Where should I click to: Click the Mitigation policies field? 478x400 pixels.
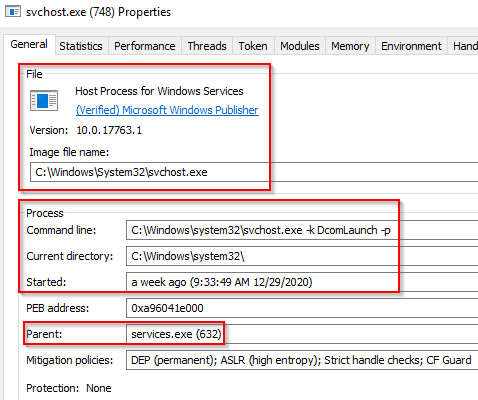pyautogui.click(x=302, y=360)
